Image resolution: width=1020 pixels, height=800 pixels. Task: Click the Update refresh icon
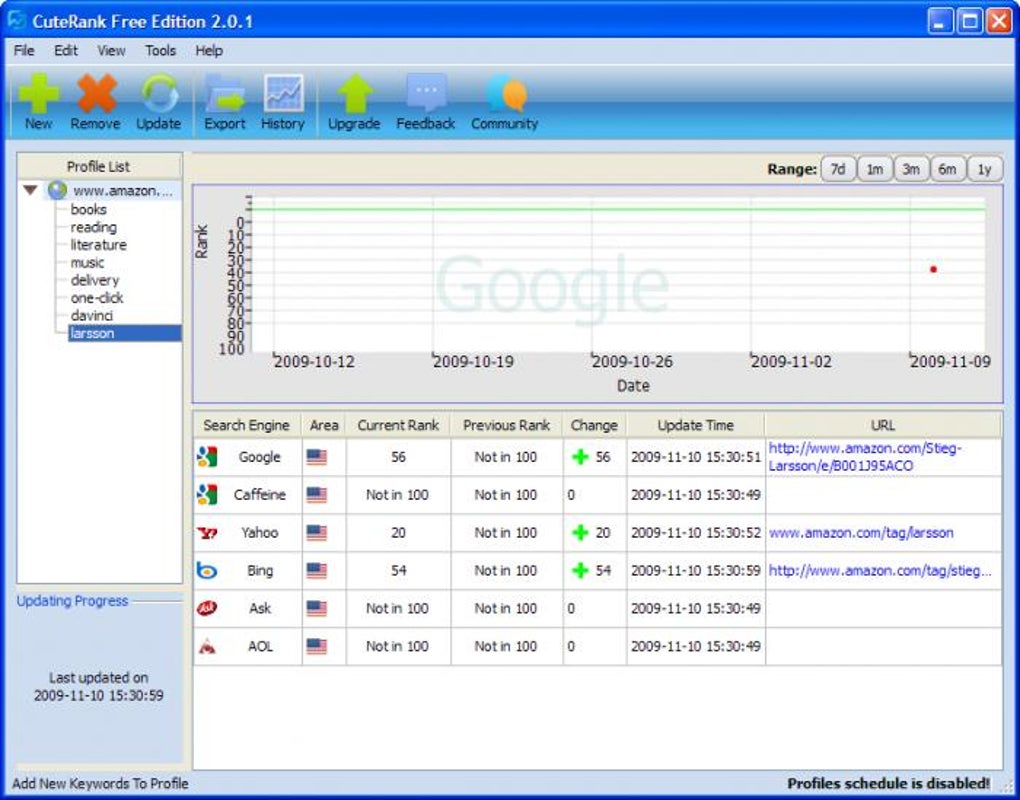point(159,94)
